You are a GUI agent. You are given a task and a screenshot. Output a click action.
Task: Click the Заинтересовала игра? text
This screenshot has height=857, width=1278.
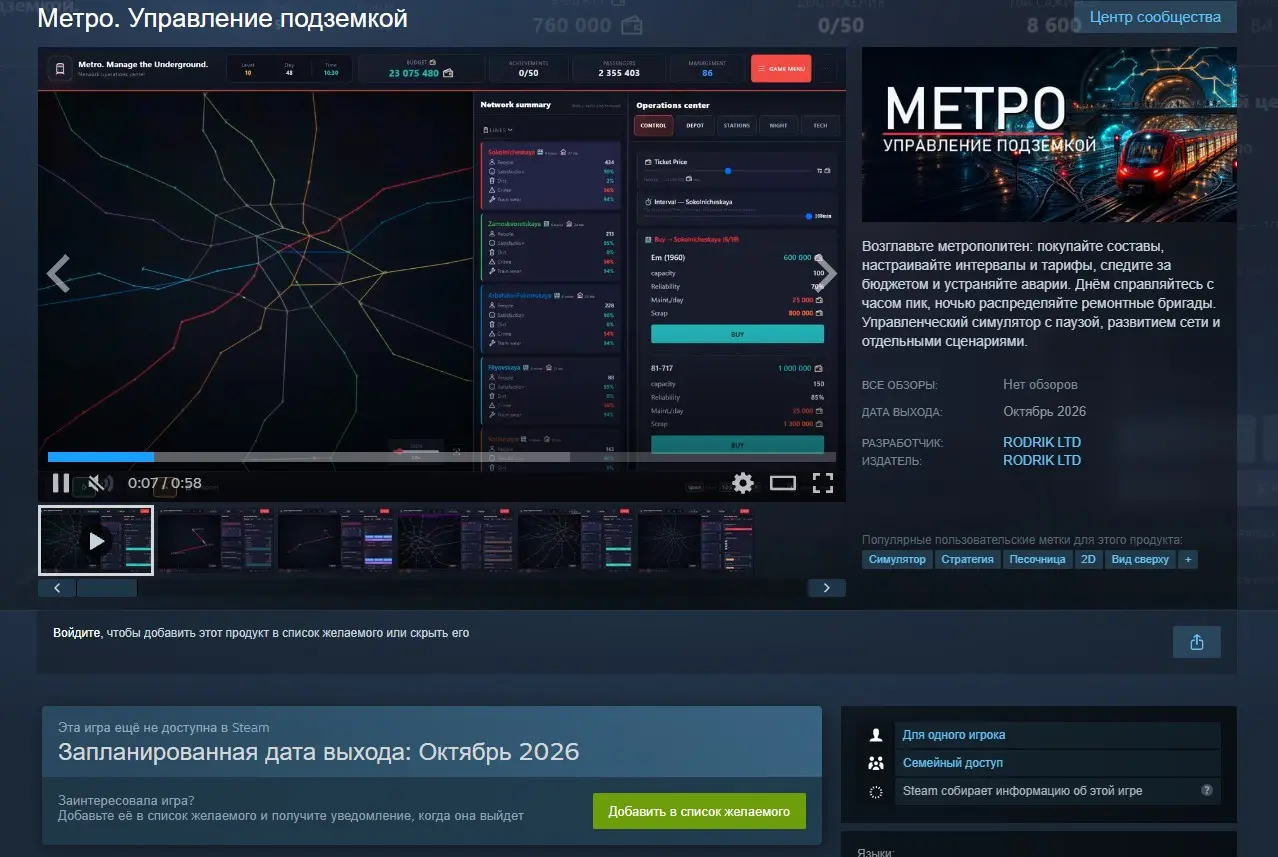[x=126, y=800]
